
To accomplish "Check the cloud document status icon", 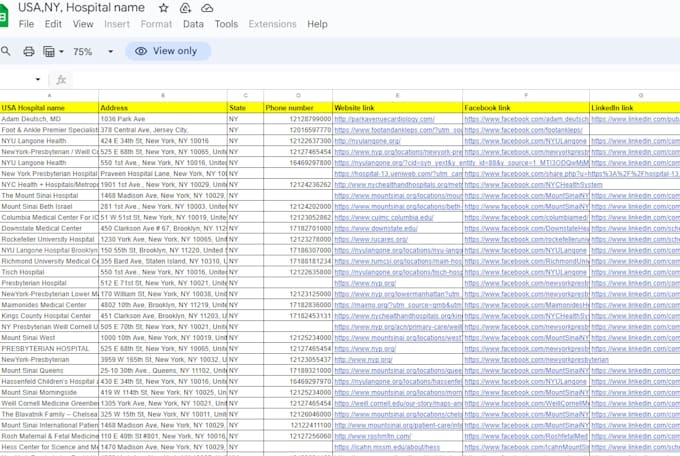I will coord(207,8).
